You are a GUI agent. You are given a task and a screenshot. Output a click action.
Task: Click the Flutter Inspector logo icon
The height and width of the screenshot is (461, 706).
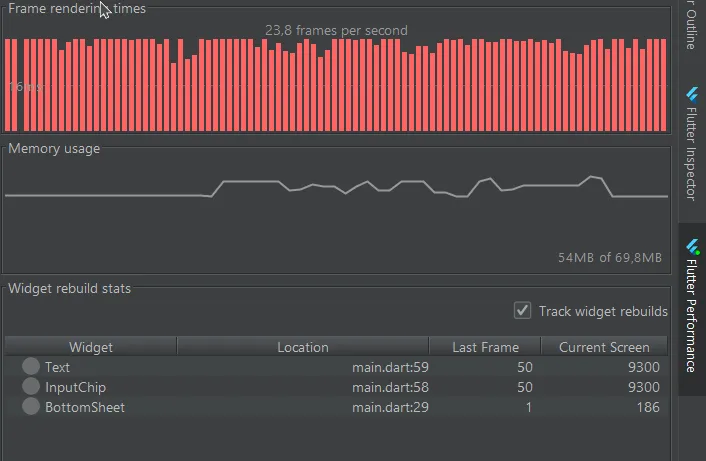pos(692,95)
